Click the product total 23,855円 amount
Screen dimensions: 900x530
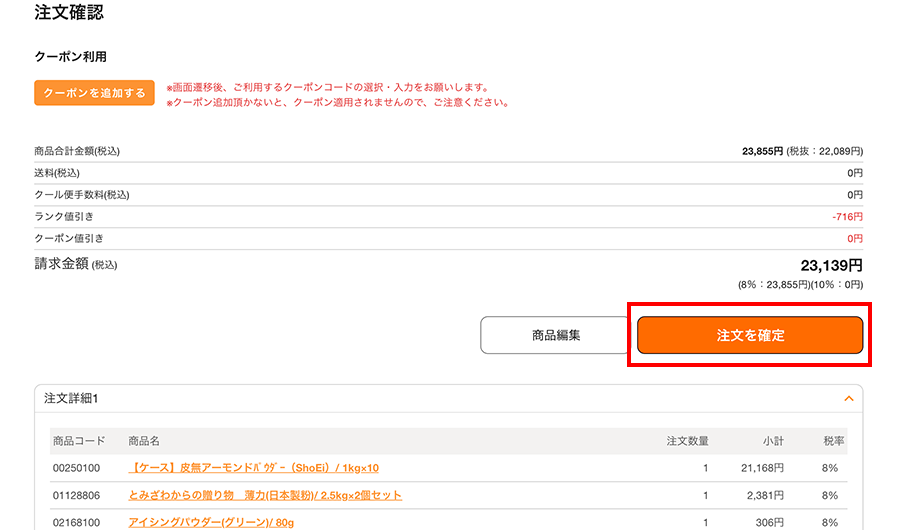[x=762, y=151]
